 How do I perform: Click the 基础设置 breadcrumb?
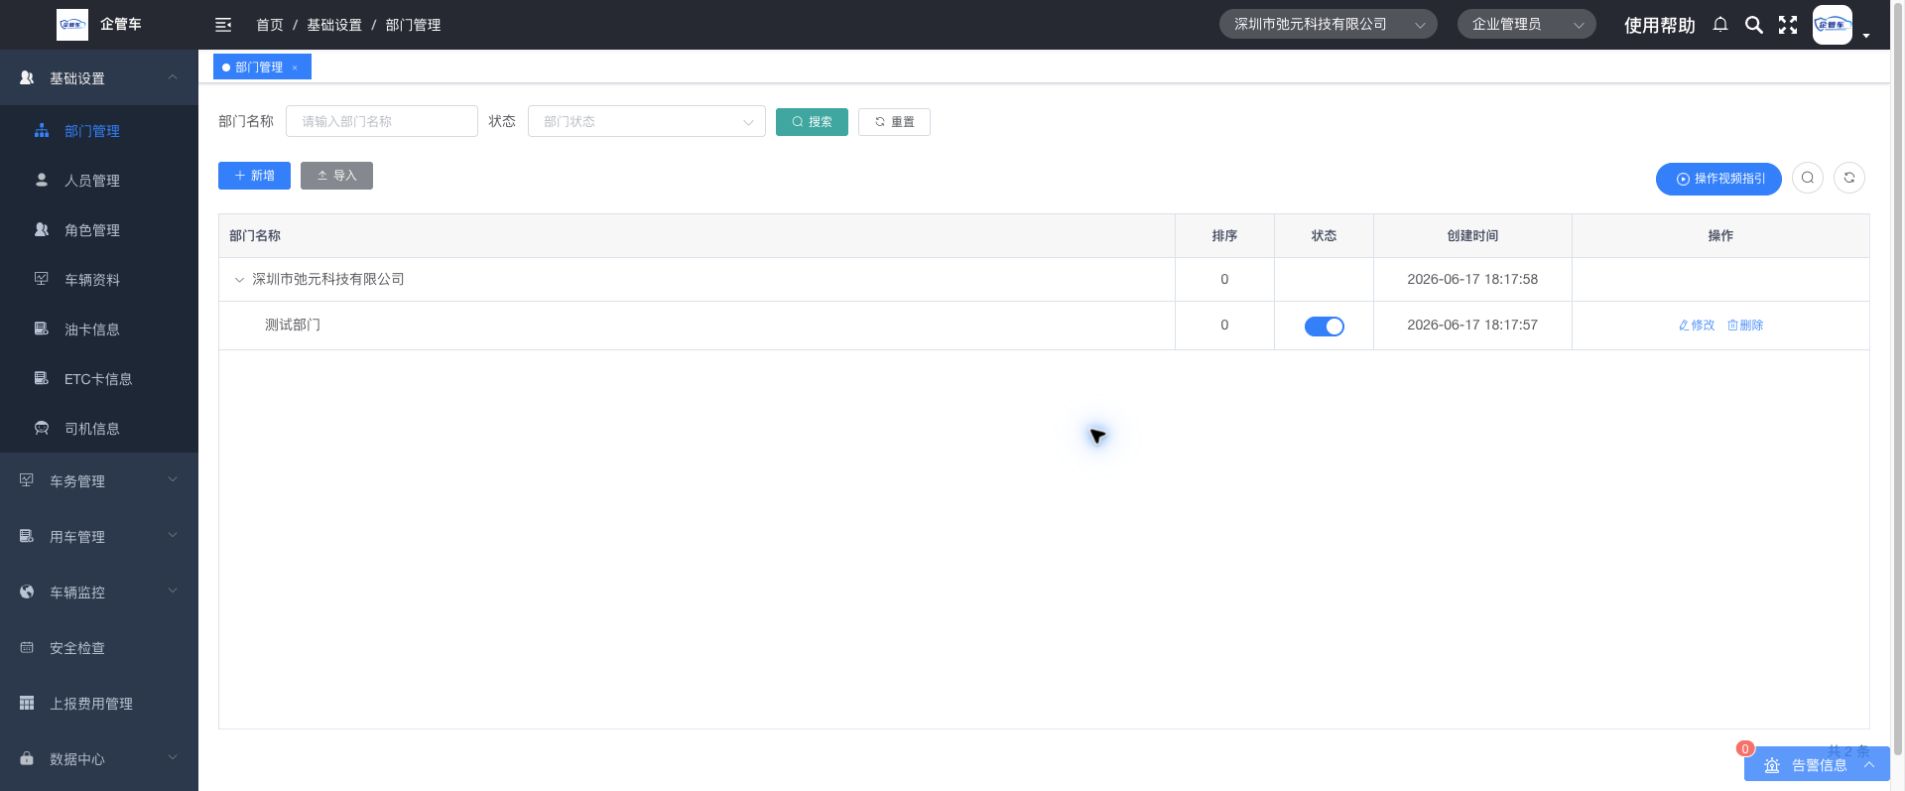tap(334, 25)
